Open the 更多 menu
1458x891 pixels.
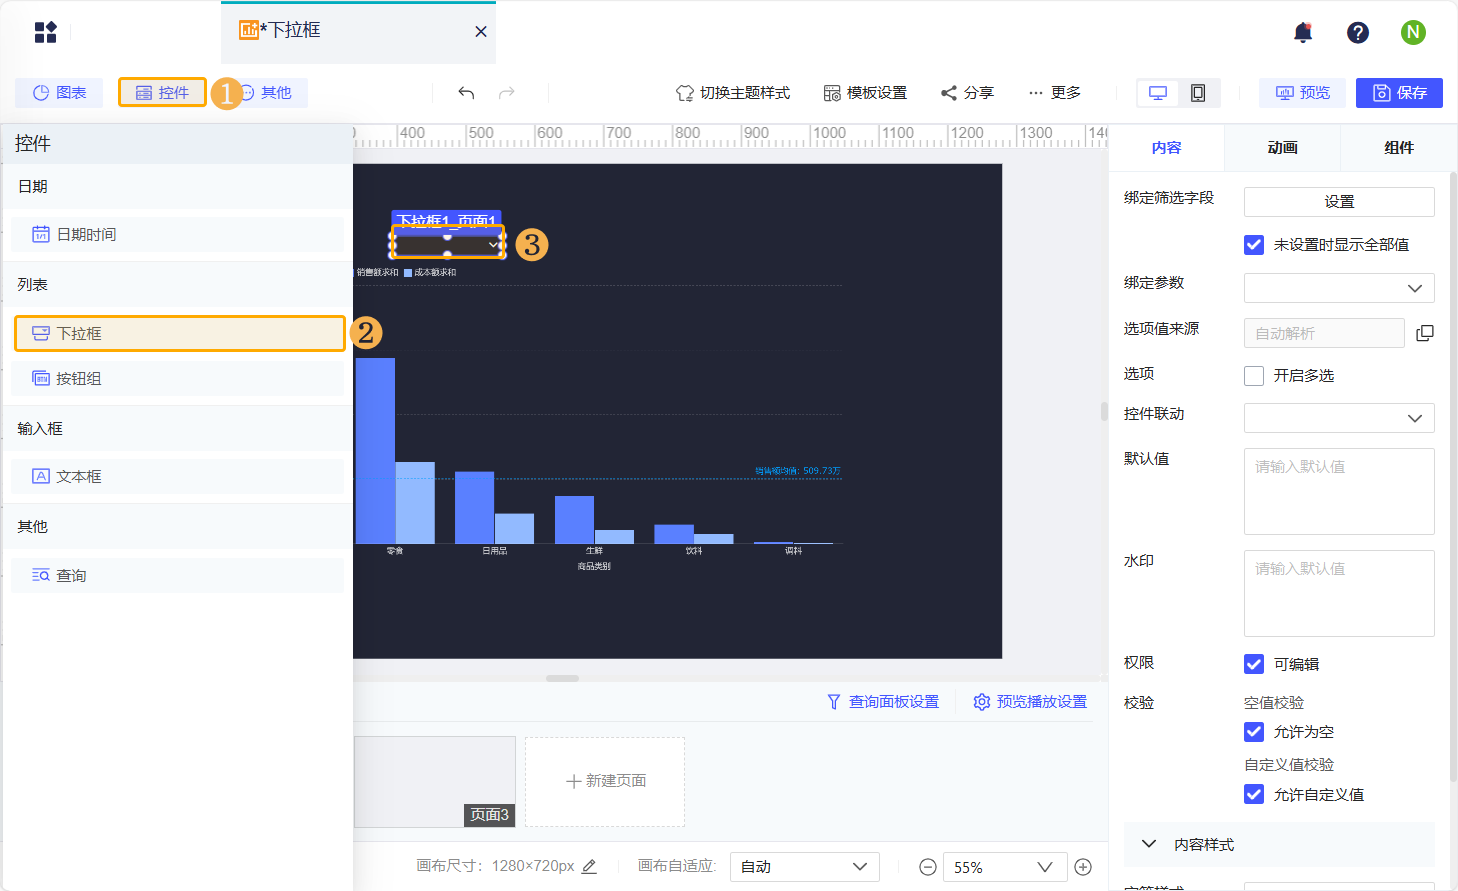pyautogui.click(x=1055, y=93)
